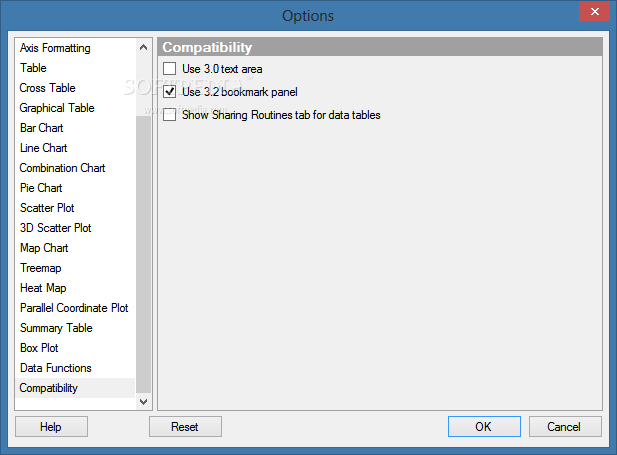This screenshot has height=455, width=617.
Task: Select the Compatibility list entry
Action: pyautogui.click(x=75, y=388)
